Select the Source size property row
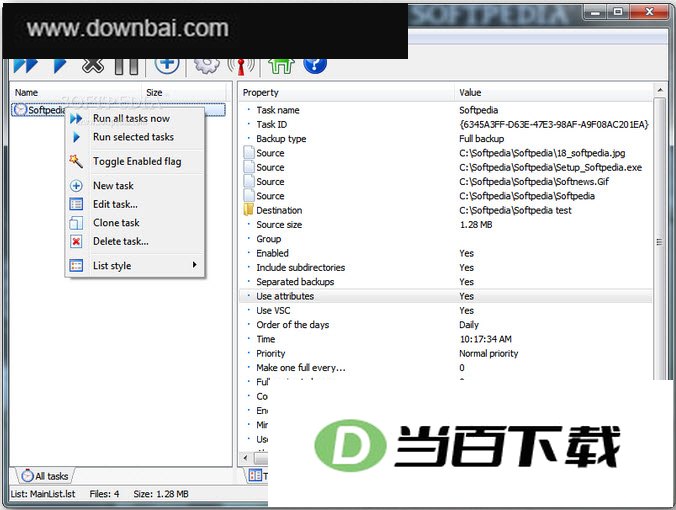 [445, 224]
